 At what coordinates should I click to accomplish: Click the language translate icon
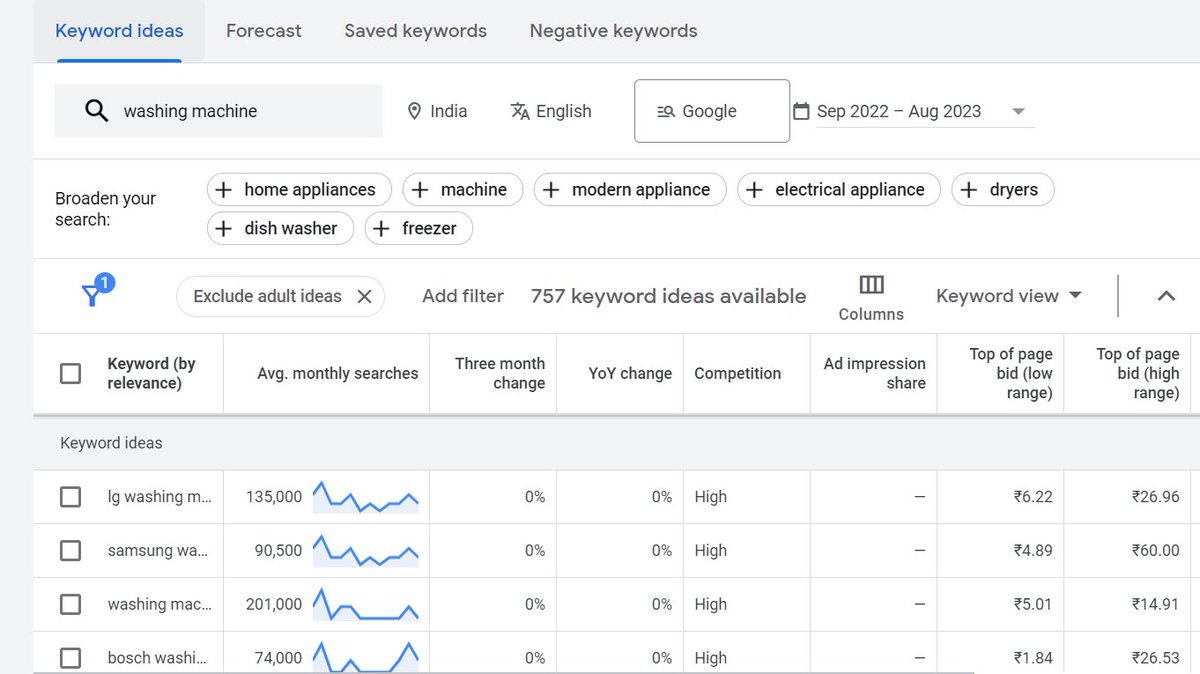pyautogui.click(x=520, y=112)
